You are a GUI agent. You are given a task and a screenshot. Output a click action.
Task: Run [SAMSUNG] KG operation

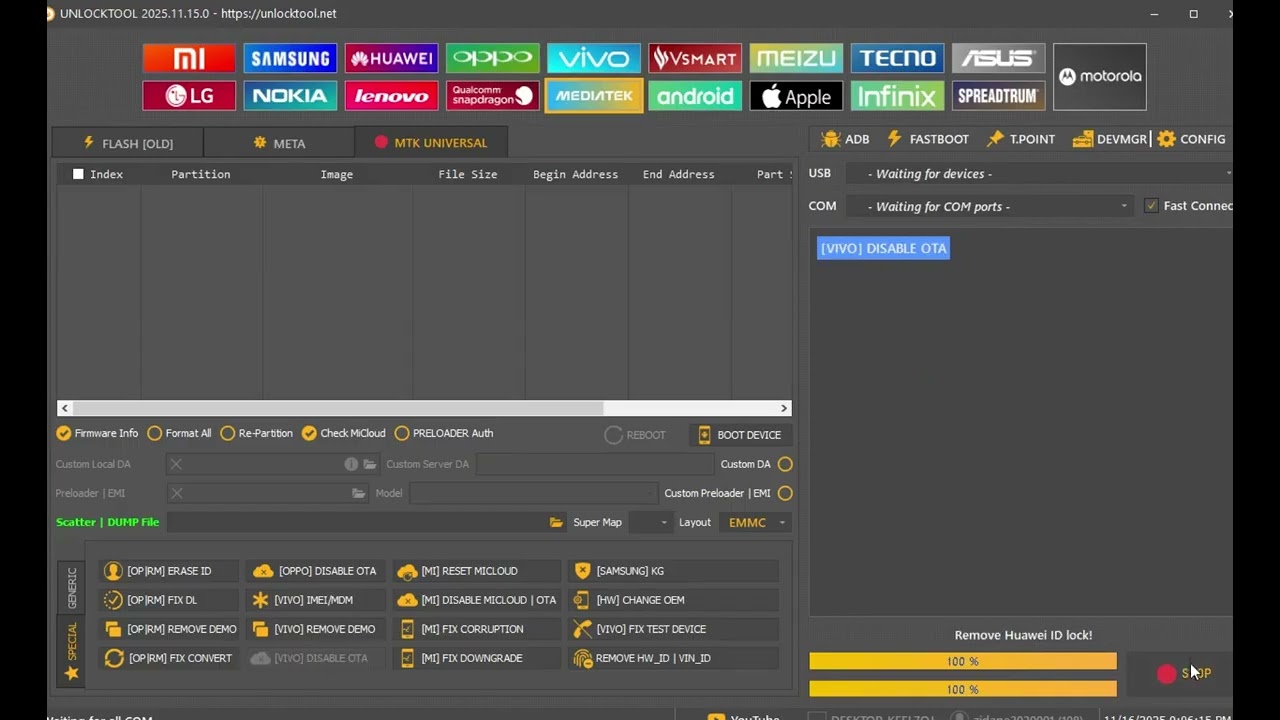click(673, 571)
